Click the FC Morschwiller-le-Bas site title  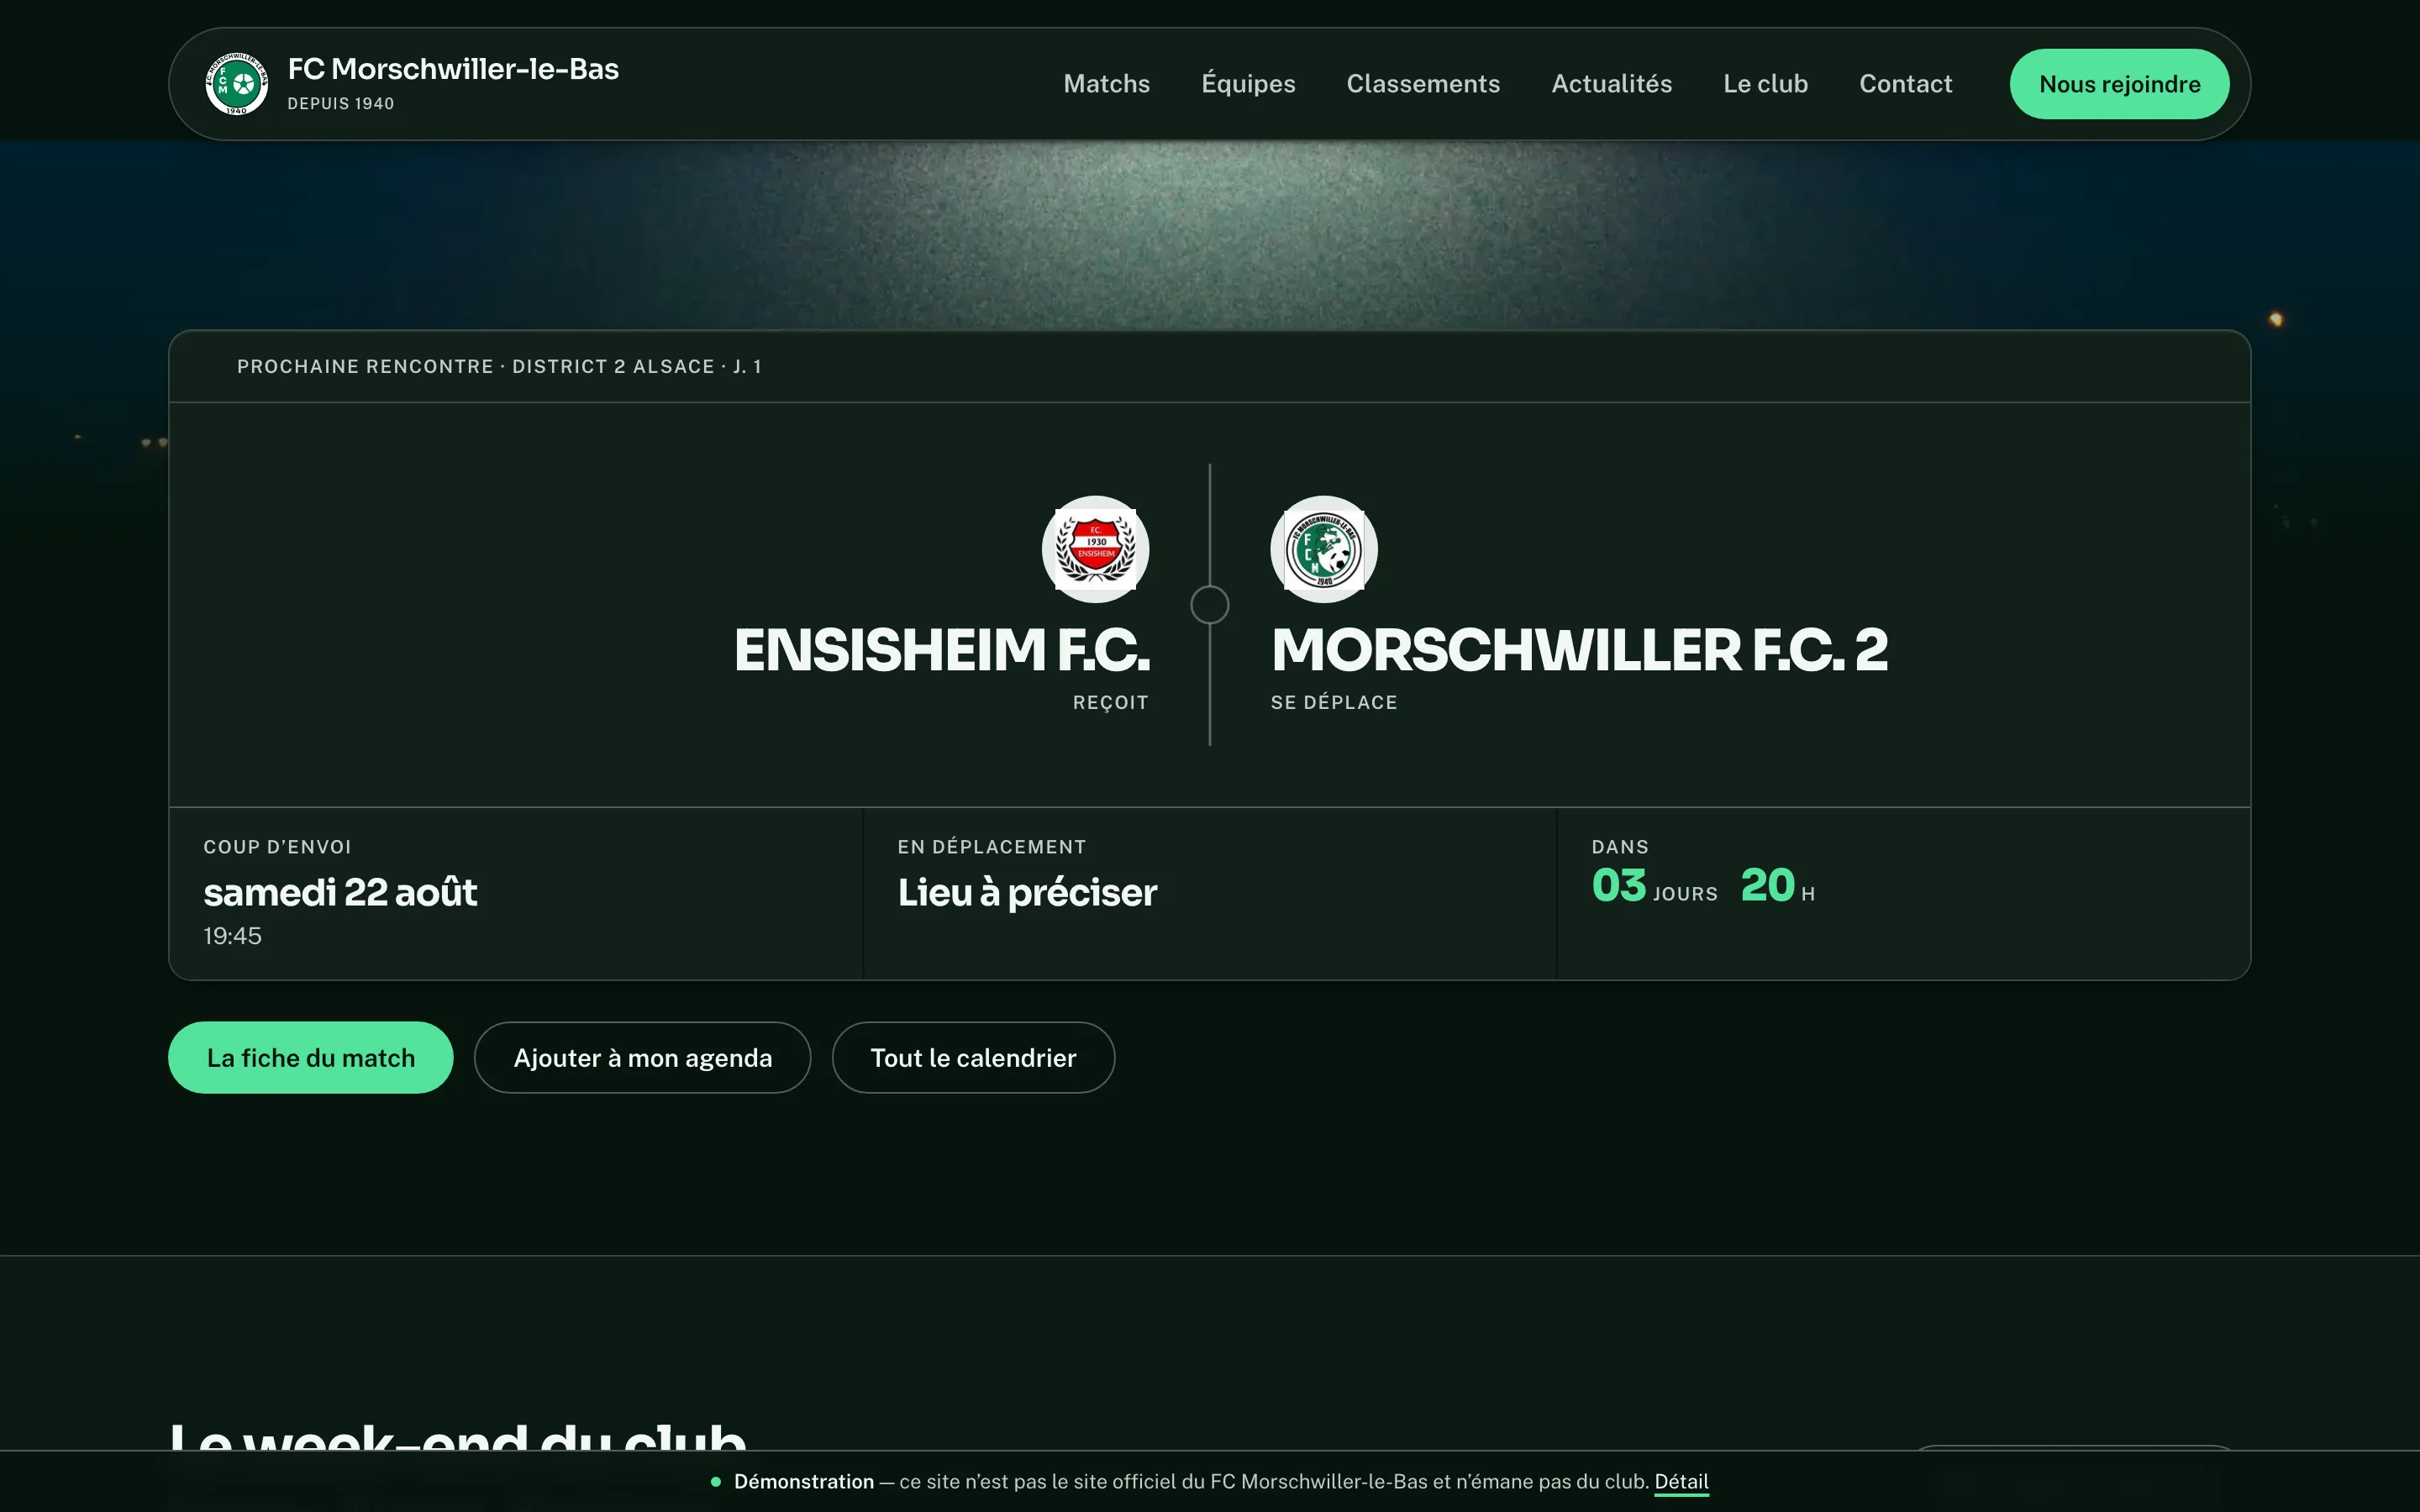pos(453,69)
